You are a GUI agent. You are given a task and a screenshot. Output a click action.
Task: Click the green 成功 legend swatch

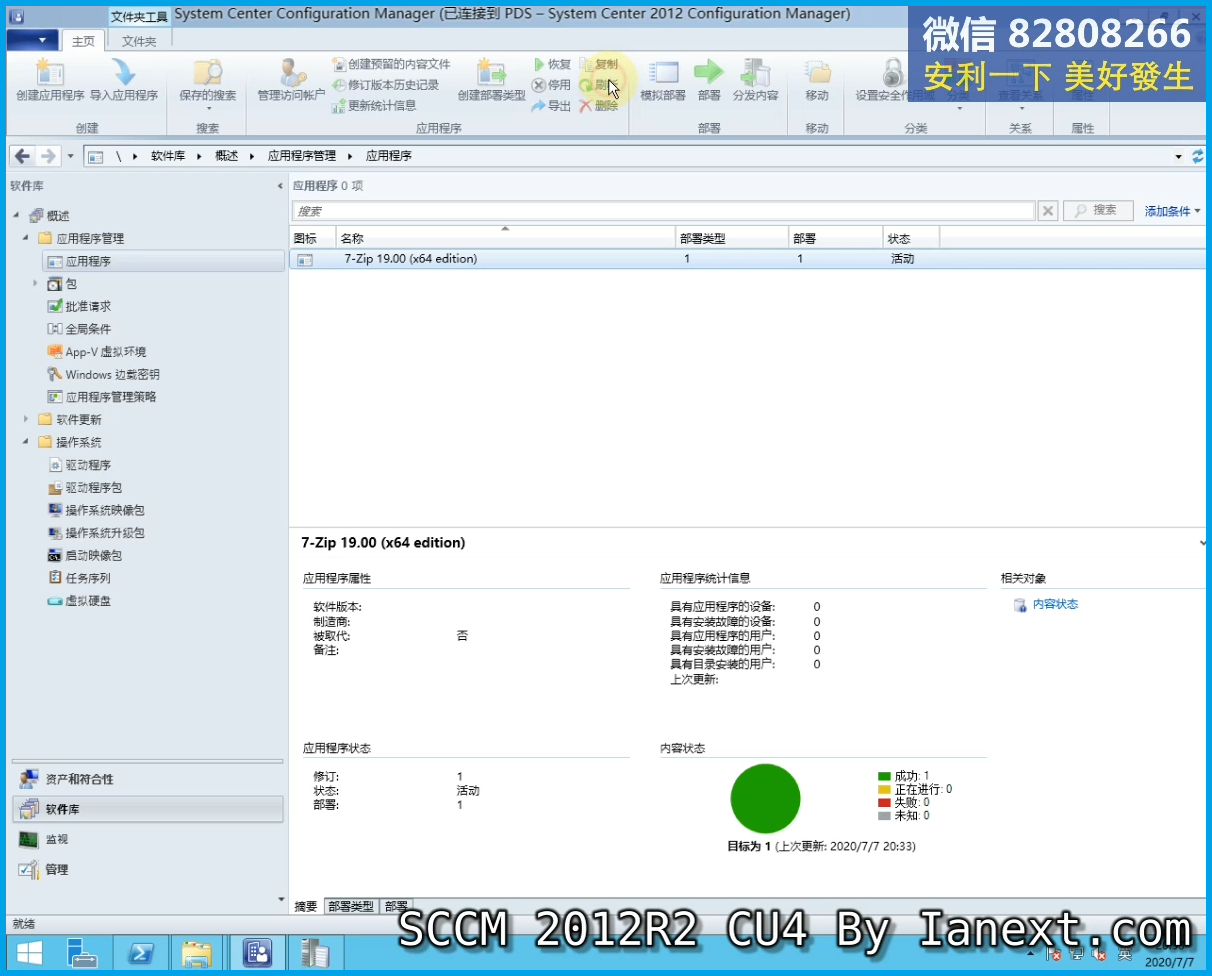(x=884, y=776)
